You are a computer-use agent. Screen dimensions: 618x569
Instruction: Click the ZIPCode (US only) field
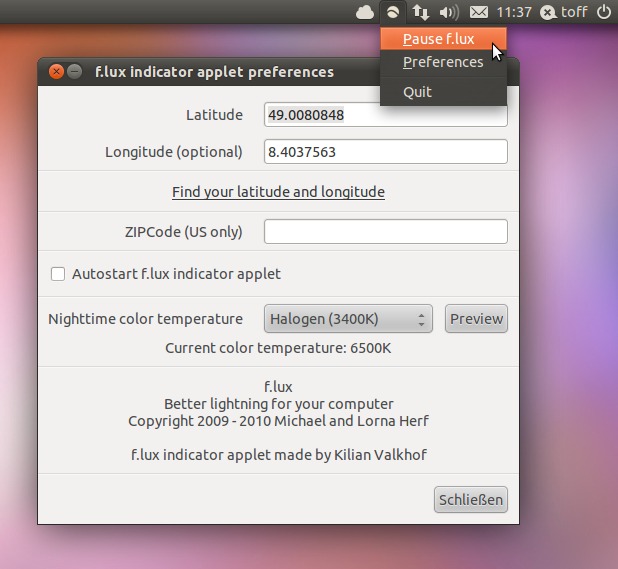[385, 232]
